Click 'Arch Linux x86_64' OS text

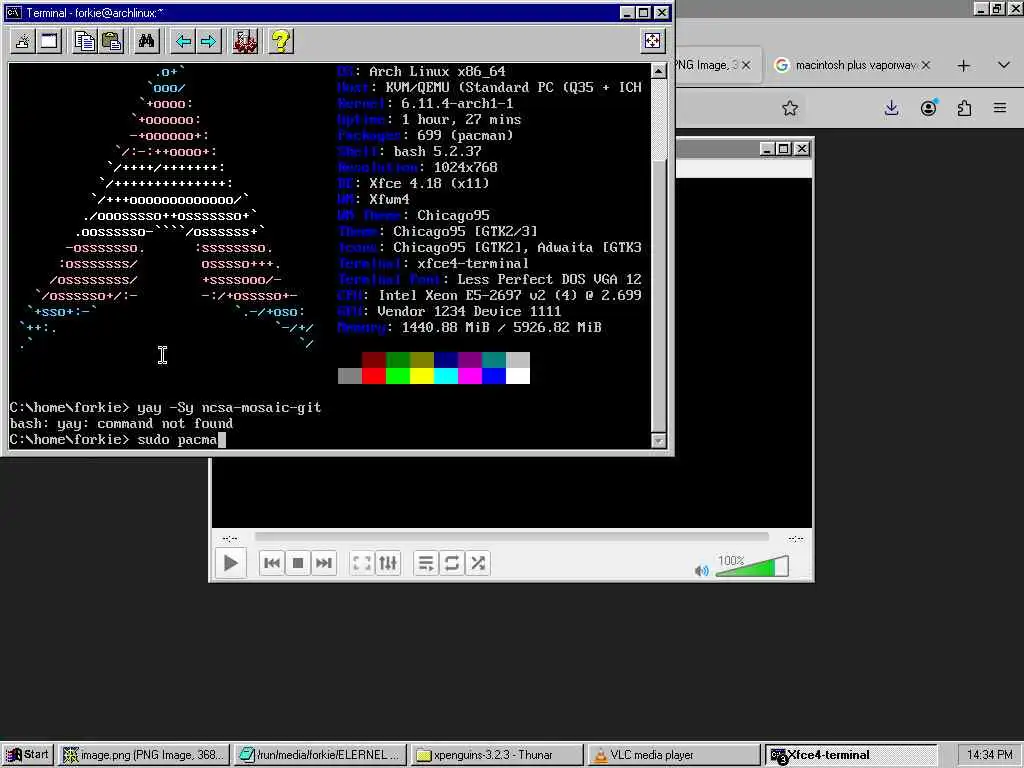tap(438, 71)
